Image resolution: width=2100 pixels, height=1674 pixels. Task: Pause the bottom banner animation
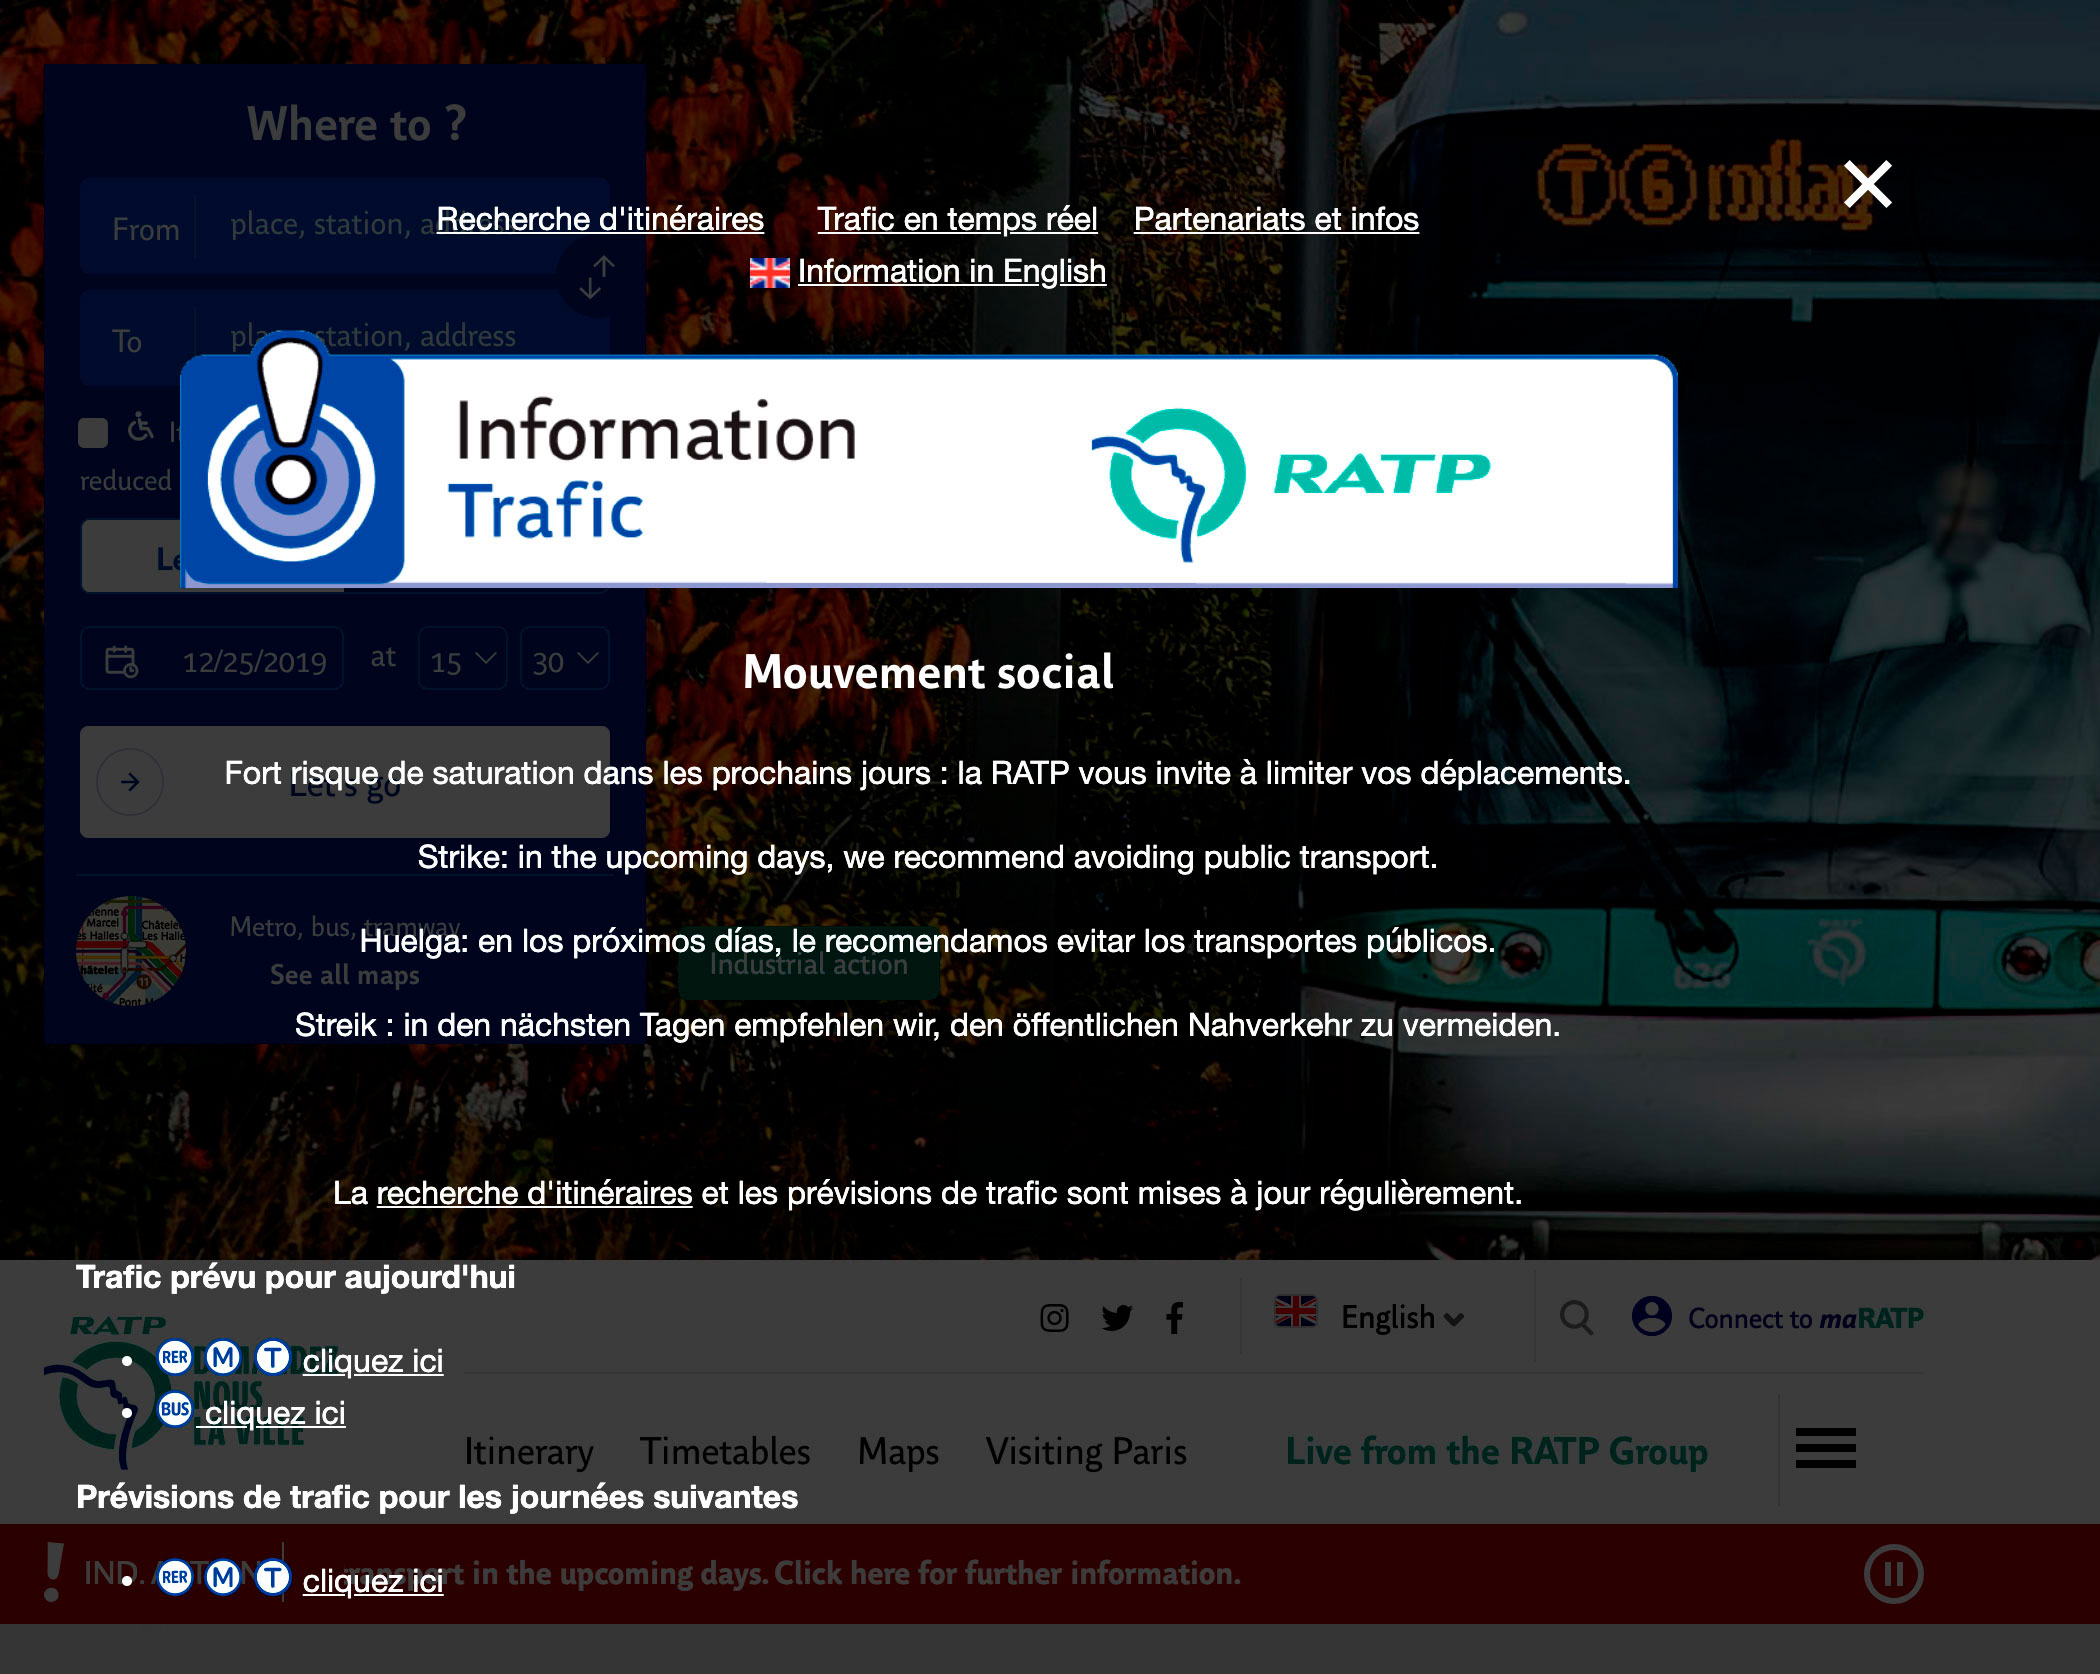(x=1895, y=1573)
